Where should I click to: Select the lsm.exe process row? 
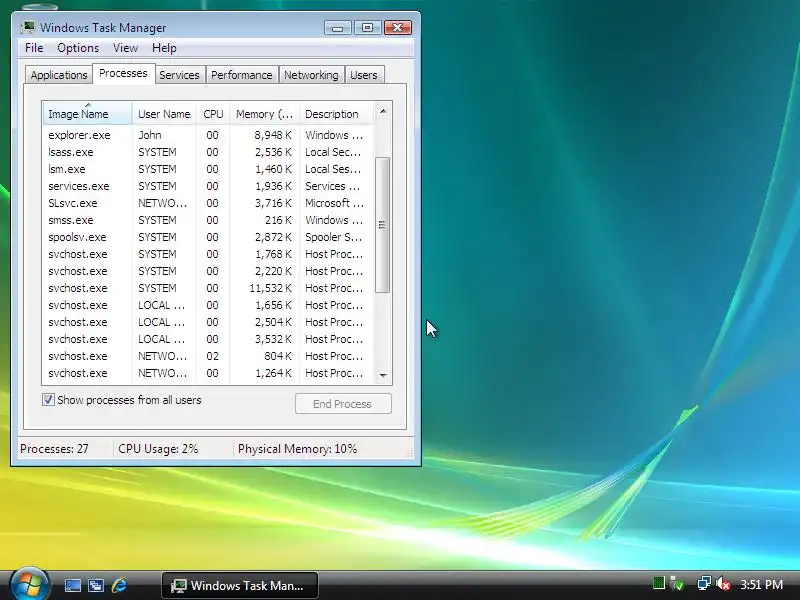209,169
